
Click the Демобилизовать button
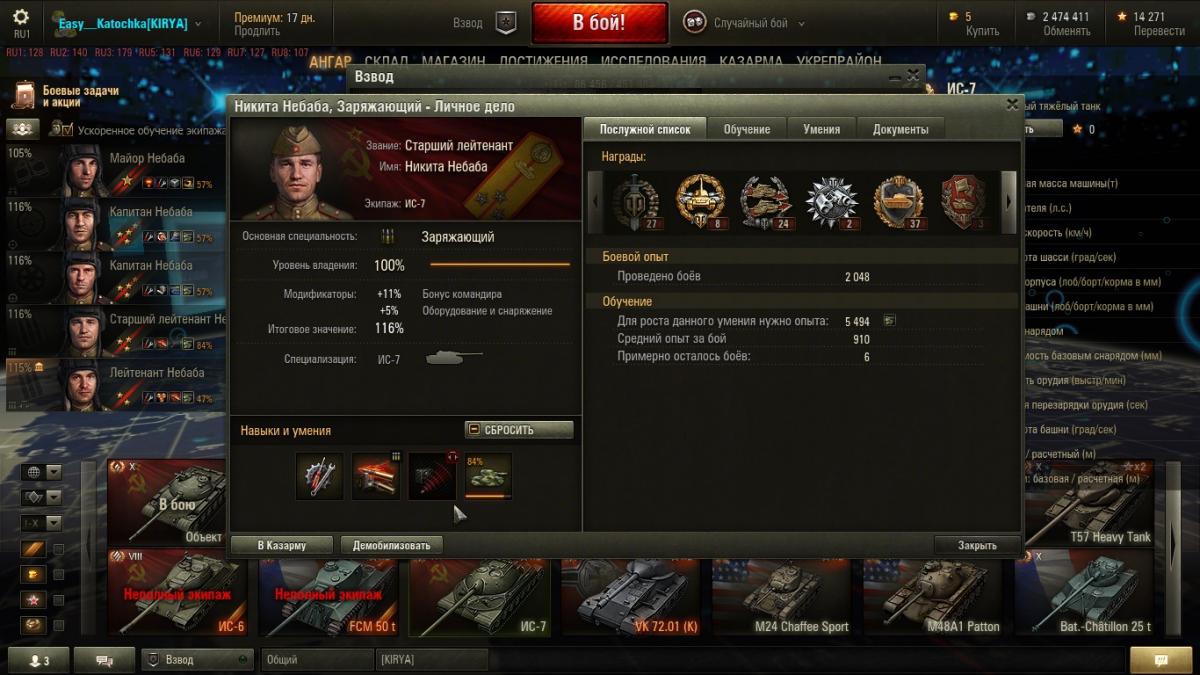click(x=391, y=545)
